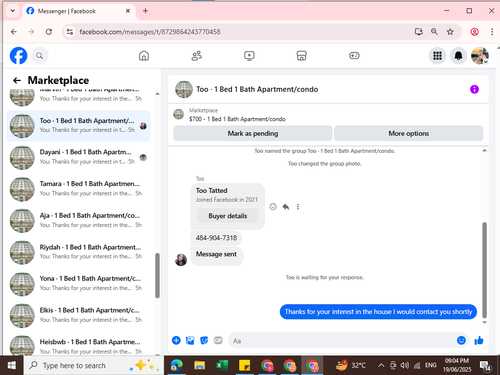Open the Yona conversation

[x=78, y=283]
